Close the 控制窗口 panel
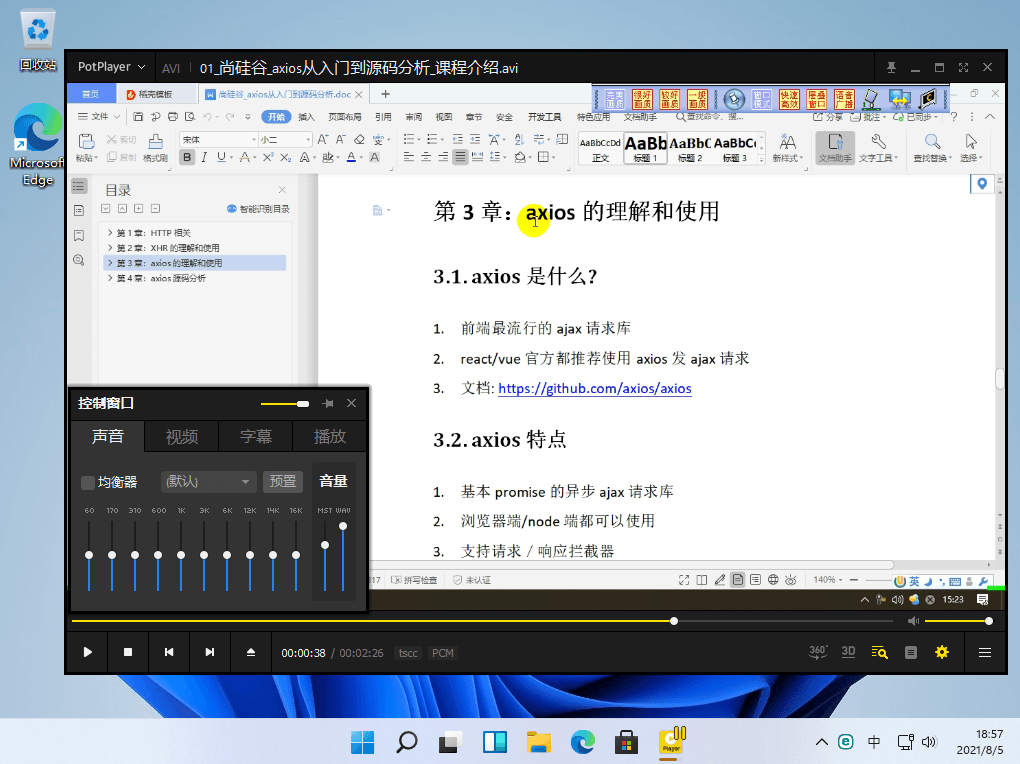Viewport: 1020px width, 764px height. (x=351, y=403)
